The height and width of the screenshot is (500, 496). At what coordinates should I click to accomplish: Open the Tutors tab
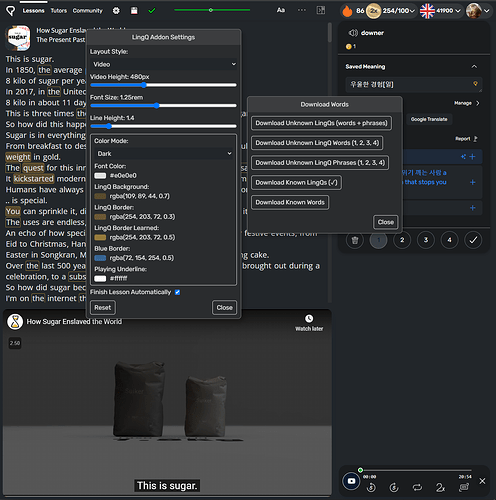click(59, 11)
